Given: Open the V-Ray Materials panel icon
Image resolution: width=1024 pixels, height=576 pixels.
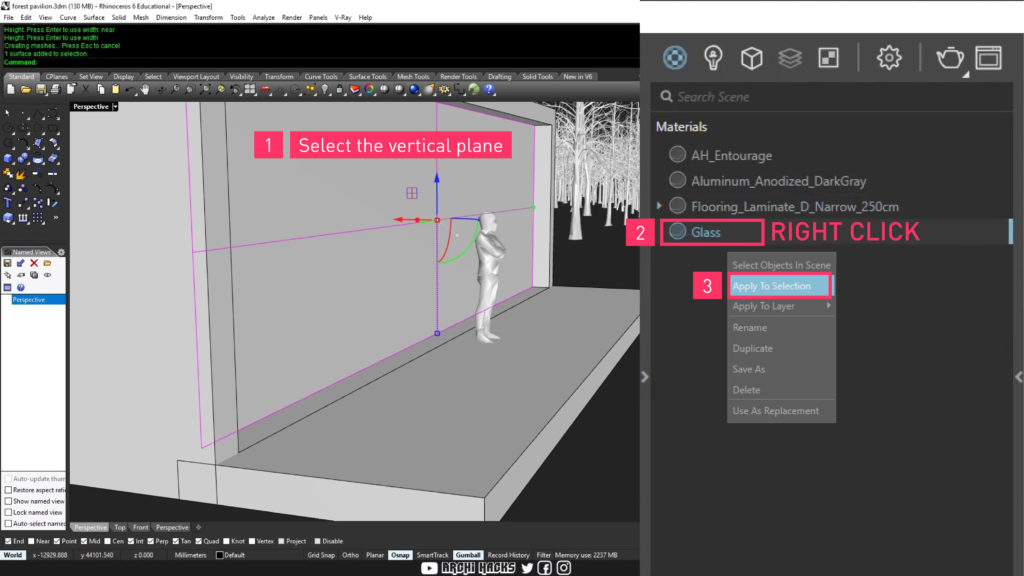Looking at the screenshot, I should (674, 58).
